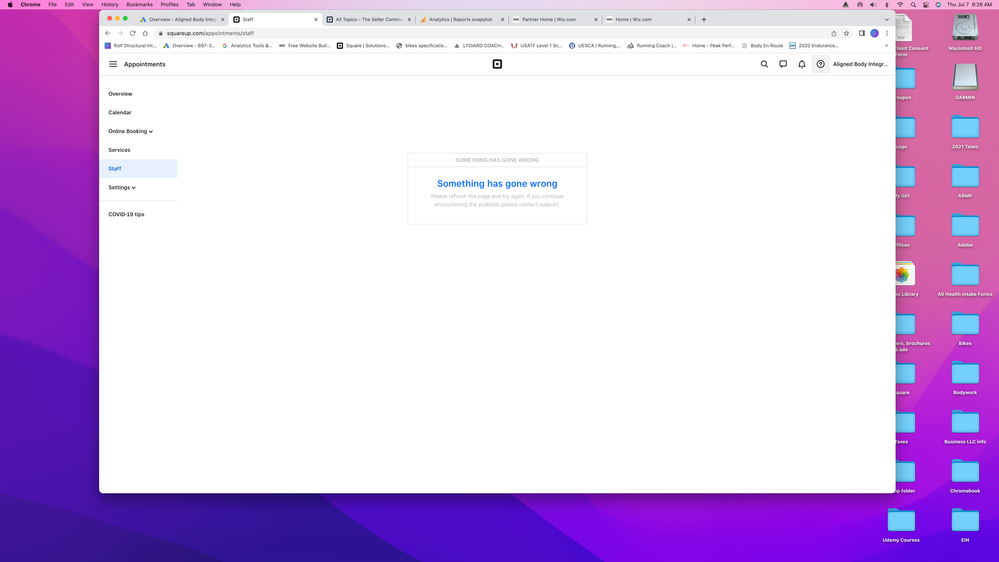Open a new Chrome tab
The width and height of the screenshot is (999, 562).
coord(704,19)
